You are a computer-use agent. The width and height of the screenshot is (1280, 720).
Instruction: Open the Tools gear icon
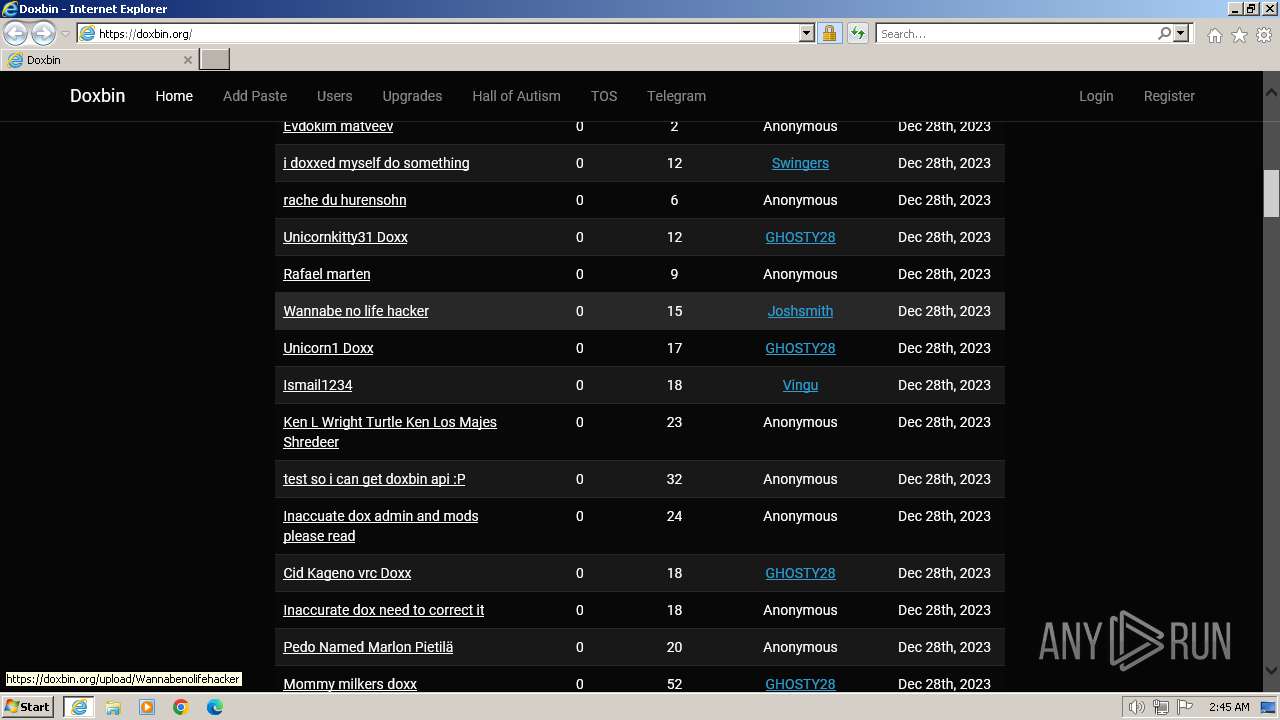1264,35
